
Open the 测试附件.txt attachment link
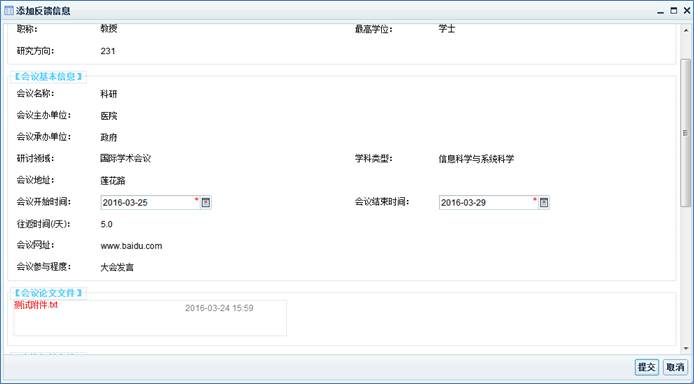pos(36,305)
